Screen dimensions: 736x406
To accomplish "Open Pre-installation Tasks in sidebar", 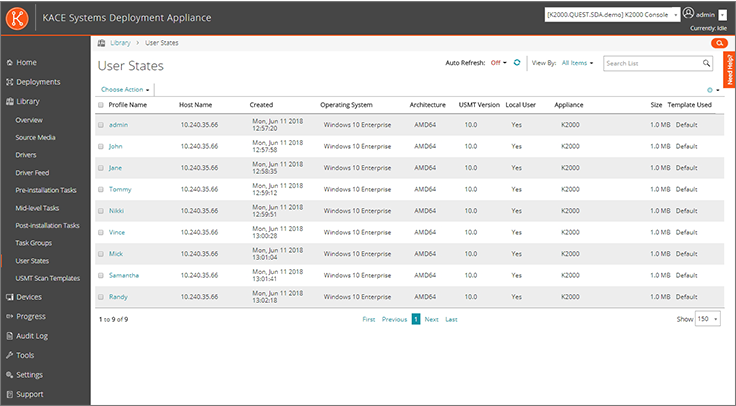I will point(46,190).
